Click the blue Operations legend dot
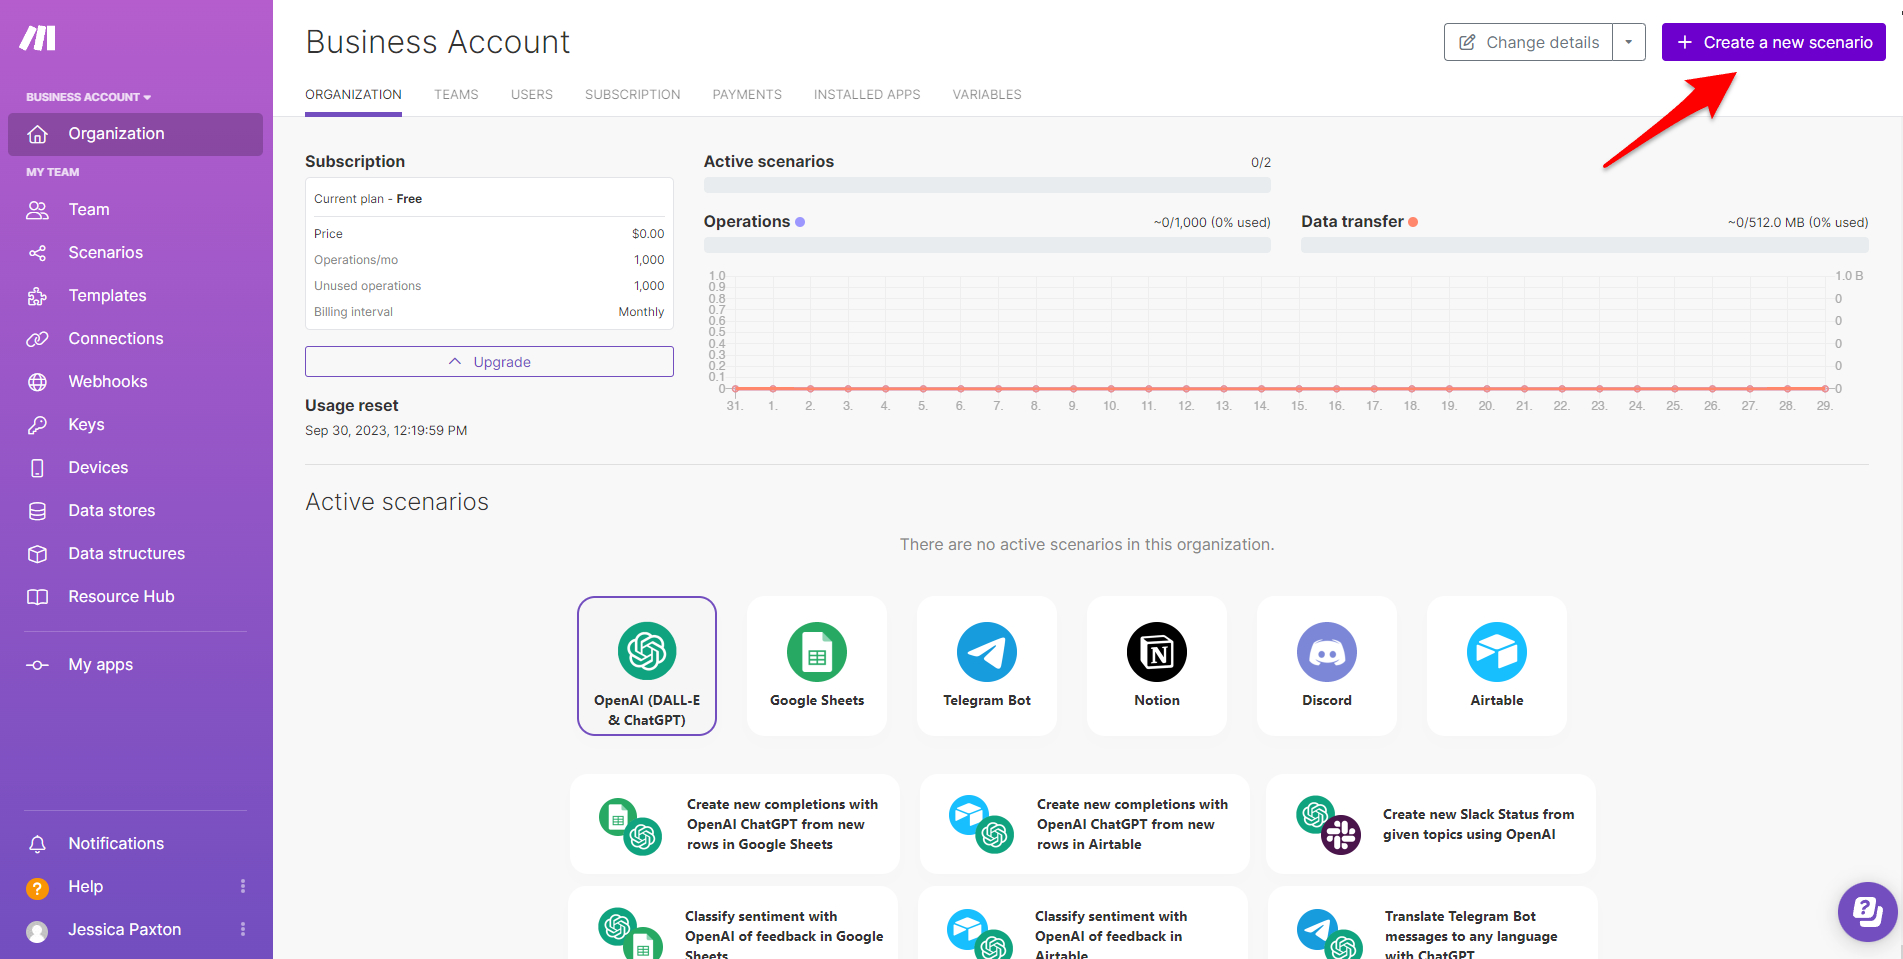 [800, 222]
